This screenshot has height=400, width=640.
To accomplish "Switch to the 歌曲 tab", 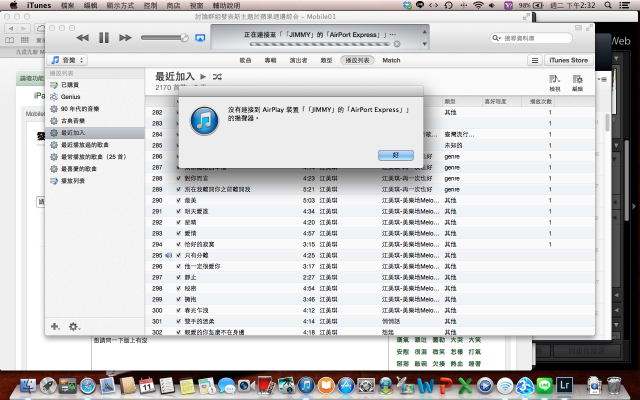I will point(245,60).
